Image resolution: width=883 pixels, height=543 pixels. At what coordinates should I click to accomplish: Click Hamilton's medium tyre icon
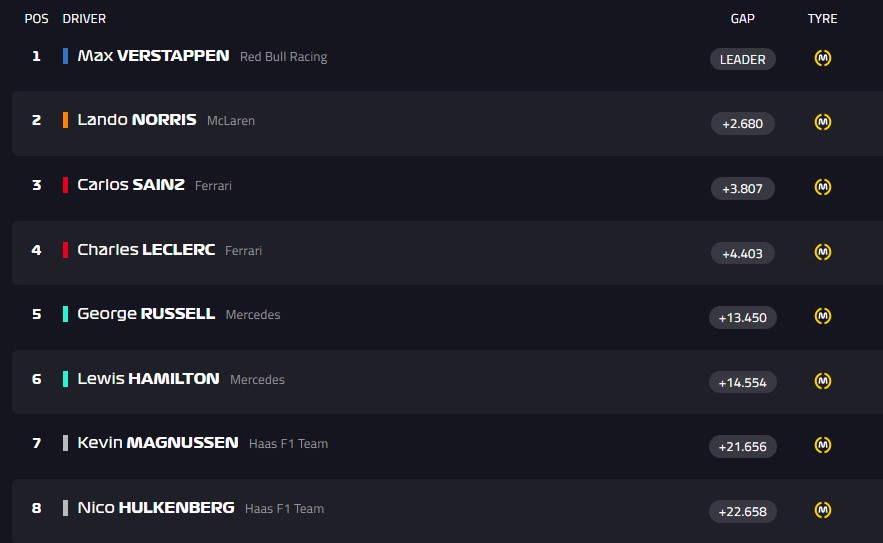coord(823,381)
